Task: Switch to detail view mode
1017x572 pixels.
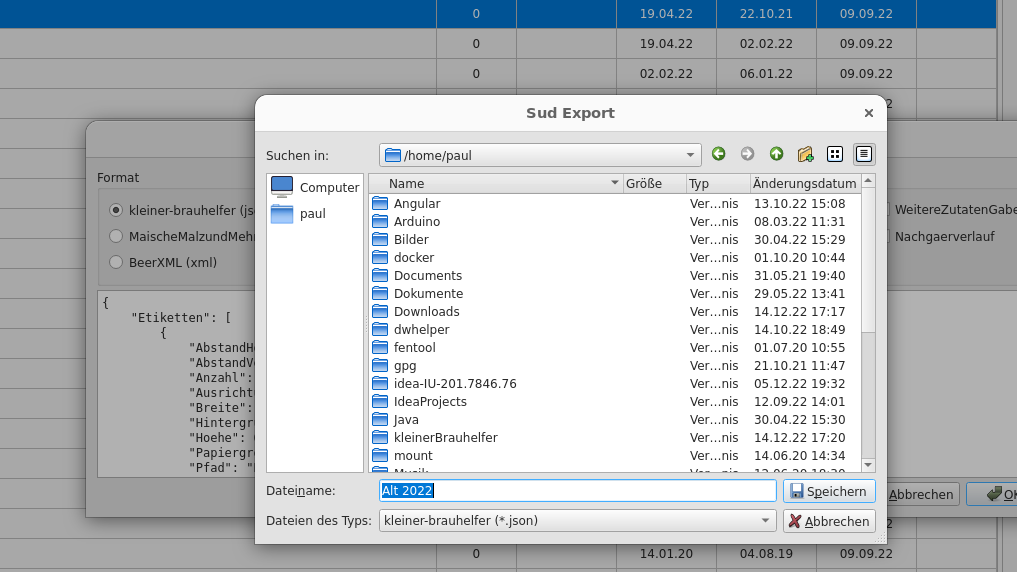Action: (x=864, y=154)
